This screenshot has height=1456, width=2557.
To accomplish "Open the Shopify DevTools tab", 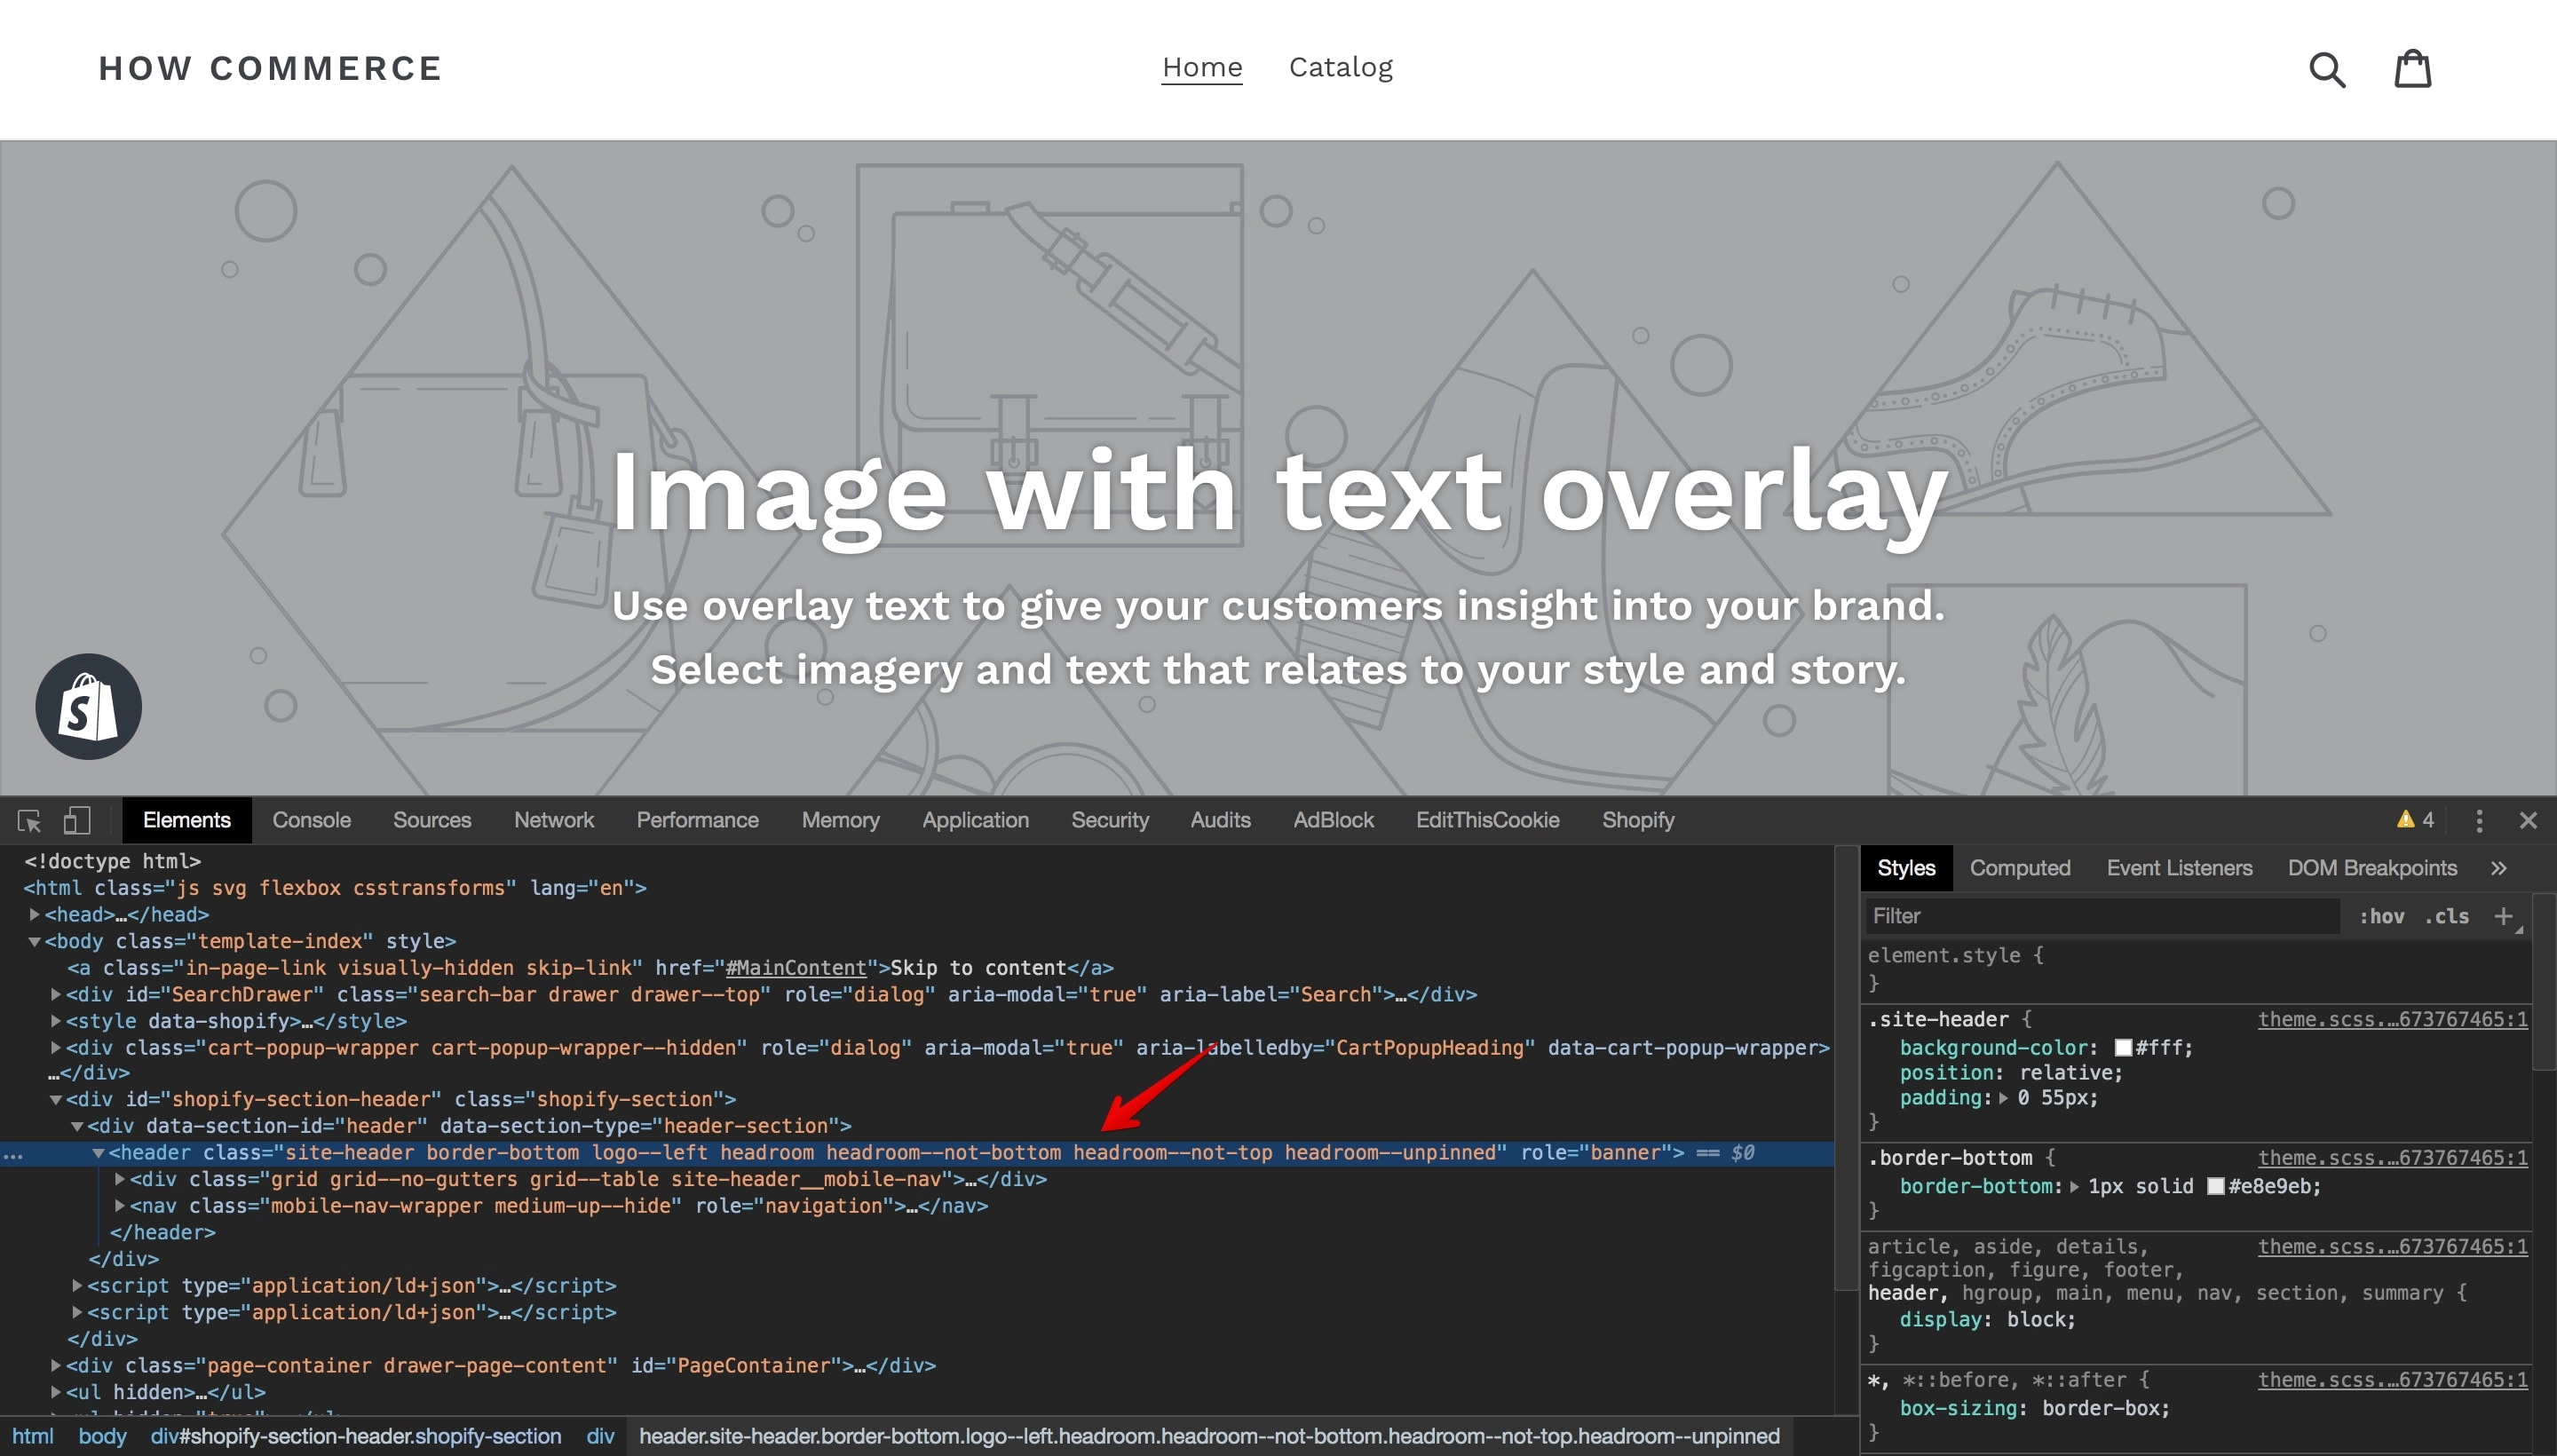I will (1638, 820).
